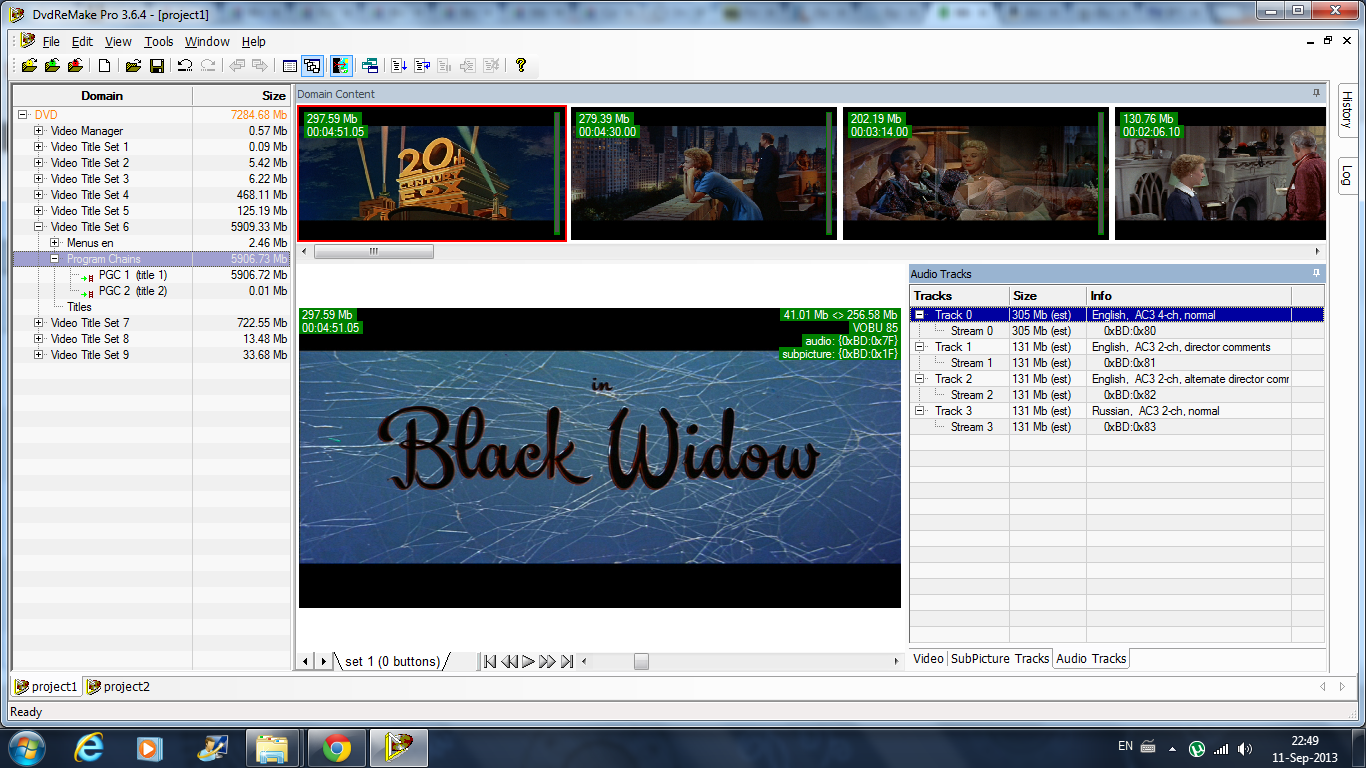Click the network signal icon in system tray
Image resolution: width=1366 pixels, height=768 pixels.
coord(1221,748)
